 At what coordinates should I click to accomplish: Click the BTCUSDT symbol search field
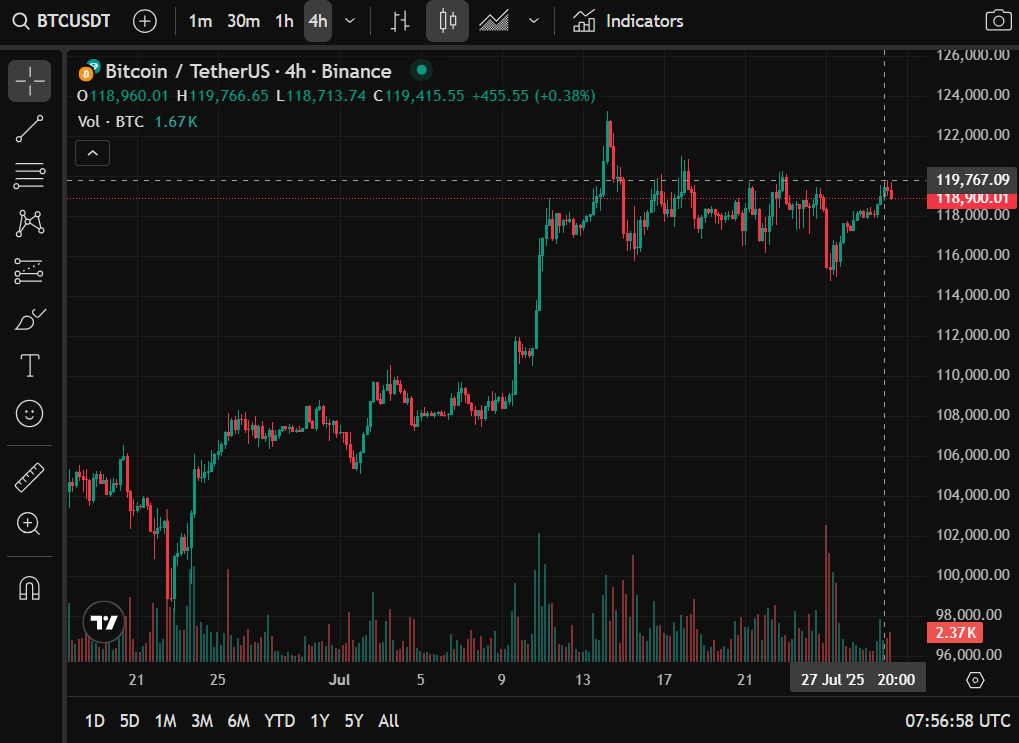pos(63,21)
